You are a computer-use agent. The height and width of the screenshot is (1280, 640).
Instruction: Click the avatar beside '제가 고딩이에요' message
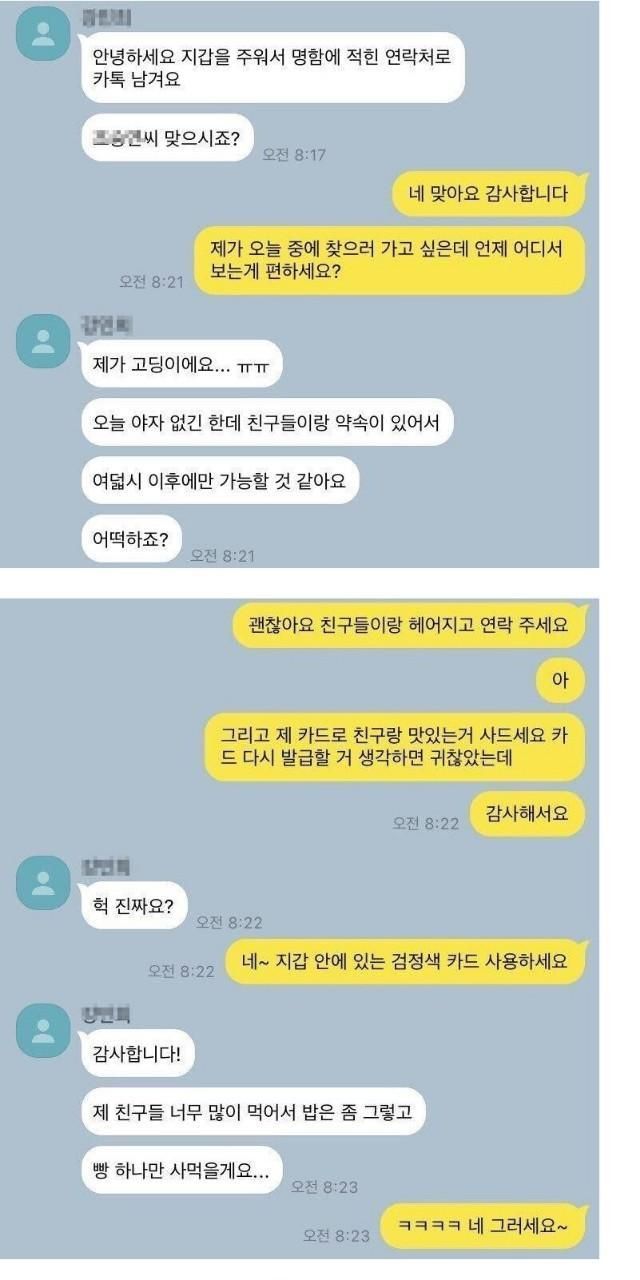click(x=43, y=341)
